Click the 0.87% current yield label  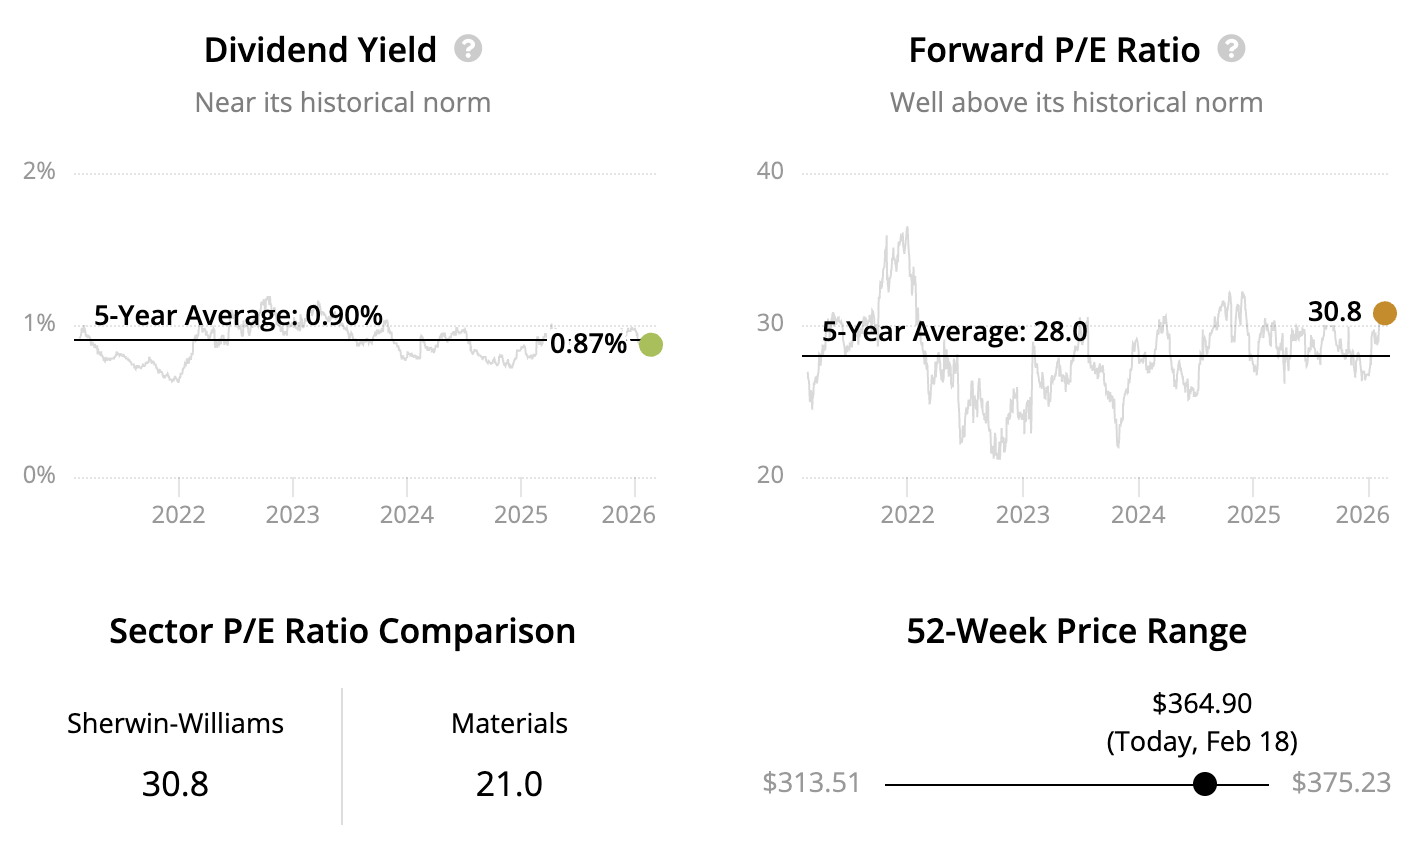point(589,344)
